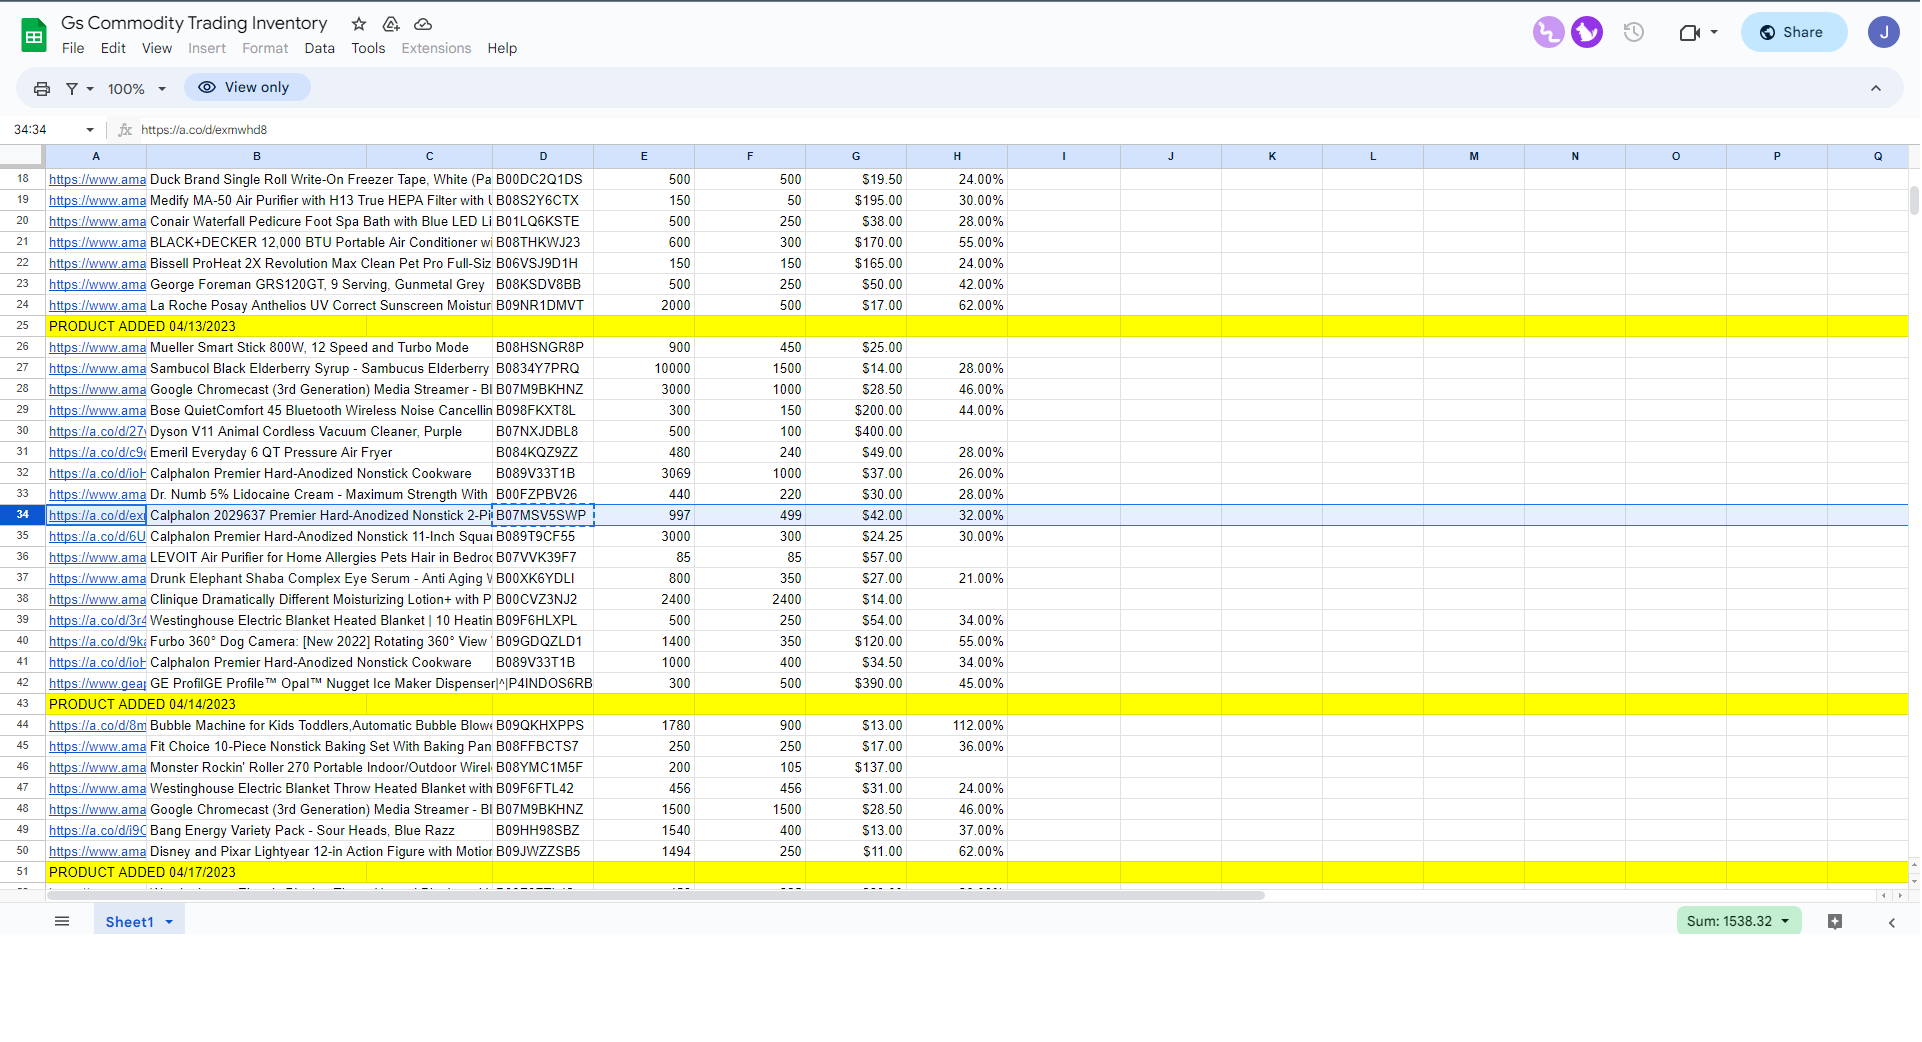Show the side panel with the bottom-right chevron

pos(1892,922)
